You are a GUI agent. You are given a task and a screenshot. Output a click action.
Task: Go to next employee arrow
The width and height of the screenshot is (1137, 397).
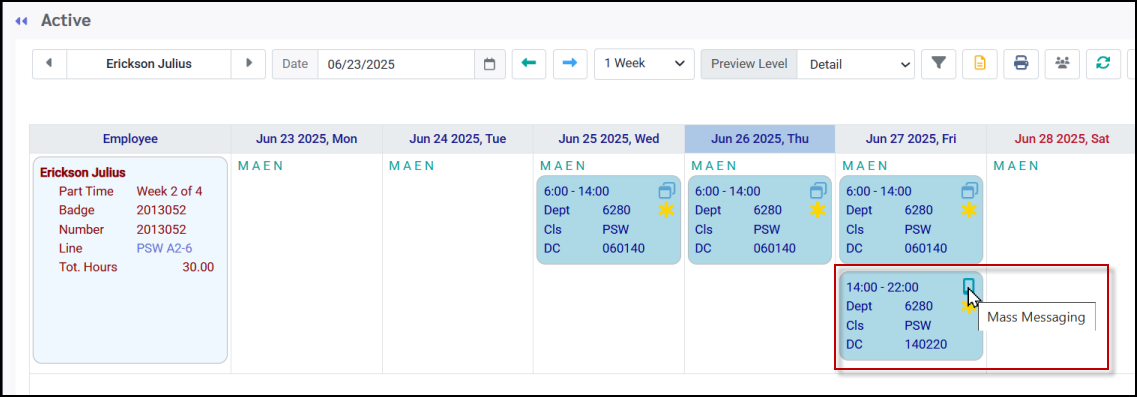point(249,64)
